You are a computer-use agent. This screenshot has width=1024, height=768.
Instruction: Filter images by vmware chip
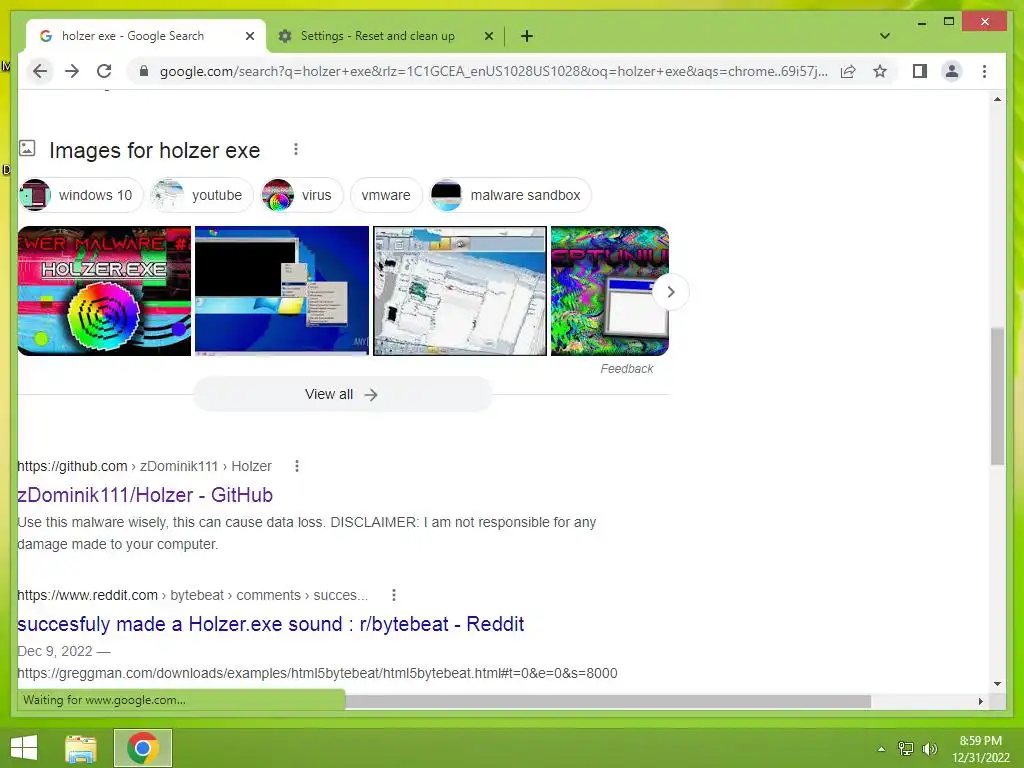pyautogui.click(x=386, y=195)
